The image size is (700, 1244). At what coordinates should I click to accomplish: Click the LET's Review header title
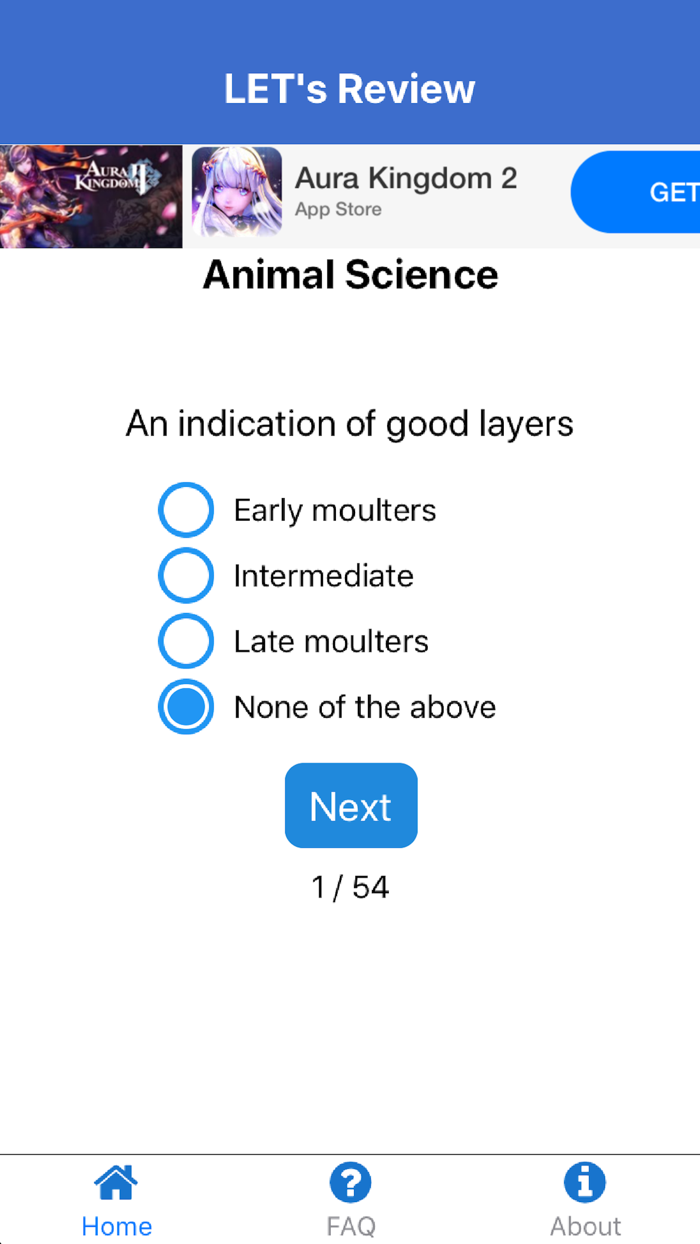coord(350,88)
